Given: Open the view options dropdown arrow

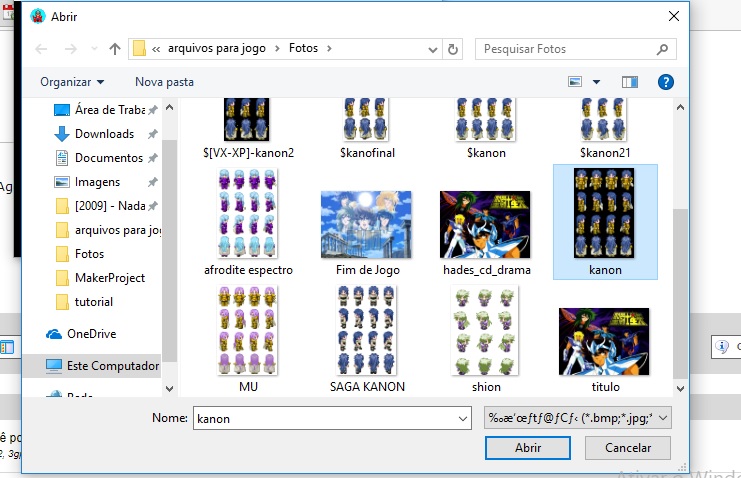Looking at the screenshot, I should pos(596,82).
